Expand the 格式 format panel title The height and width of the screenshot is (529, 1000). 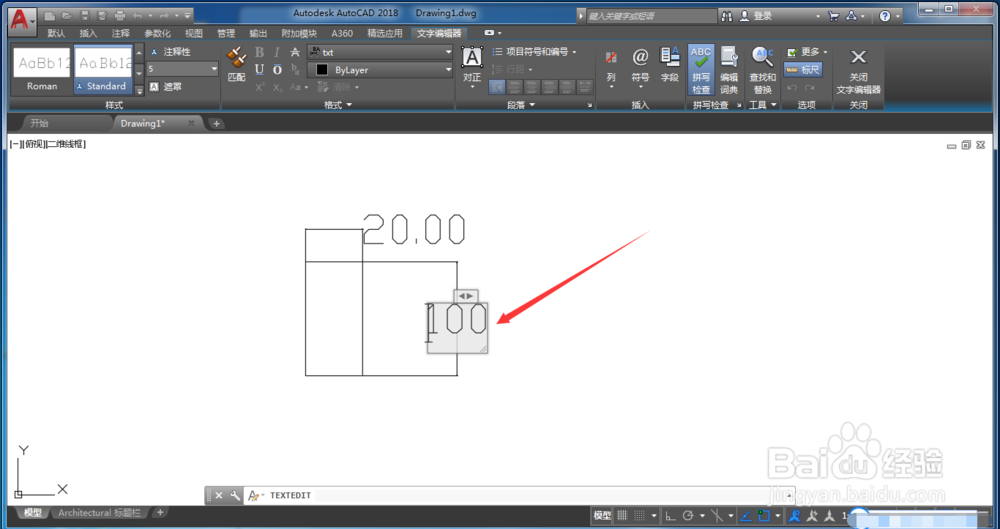pyautogui.click(x=338, y=105)
